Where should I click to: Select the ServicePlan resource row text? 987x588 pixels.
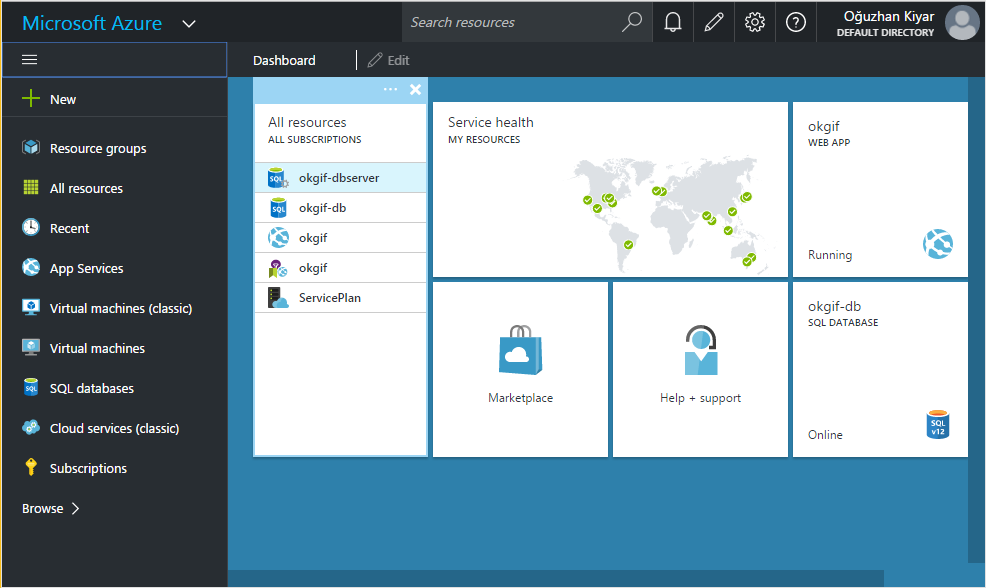click(x=330, y=298)
